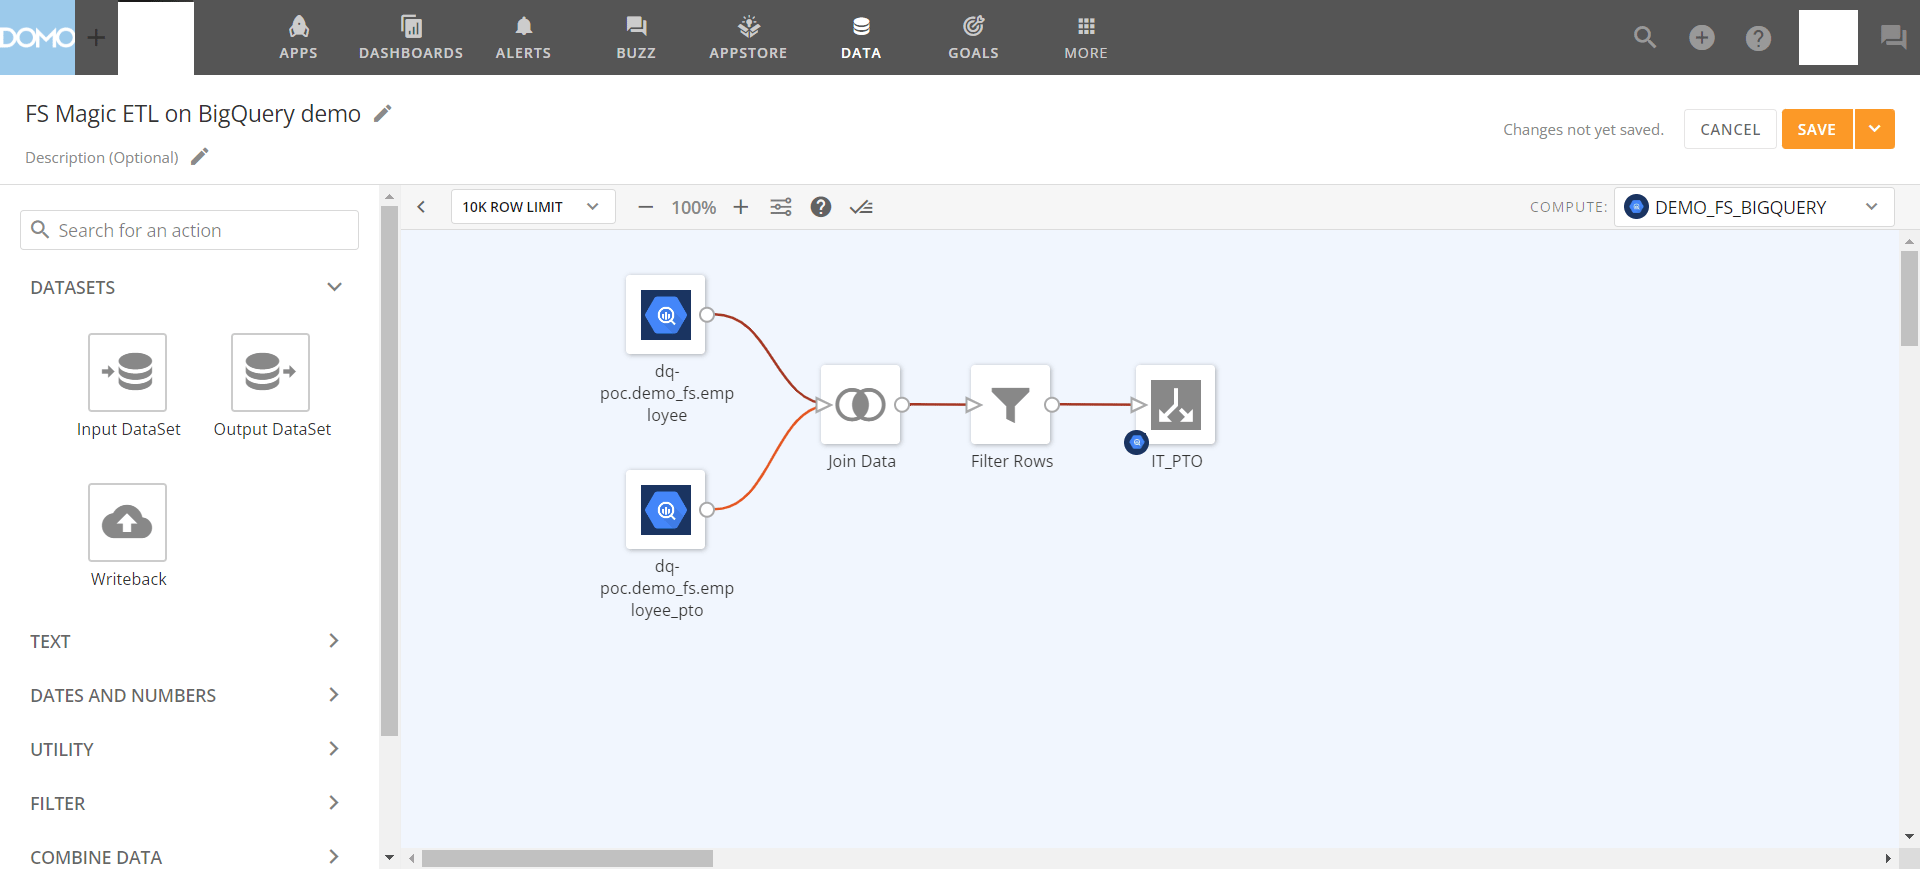Expand the Filter section
This screenshot has height=869, width=1920.
click(185, 803)
